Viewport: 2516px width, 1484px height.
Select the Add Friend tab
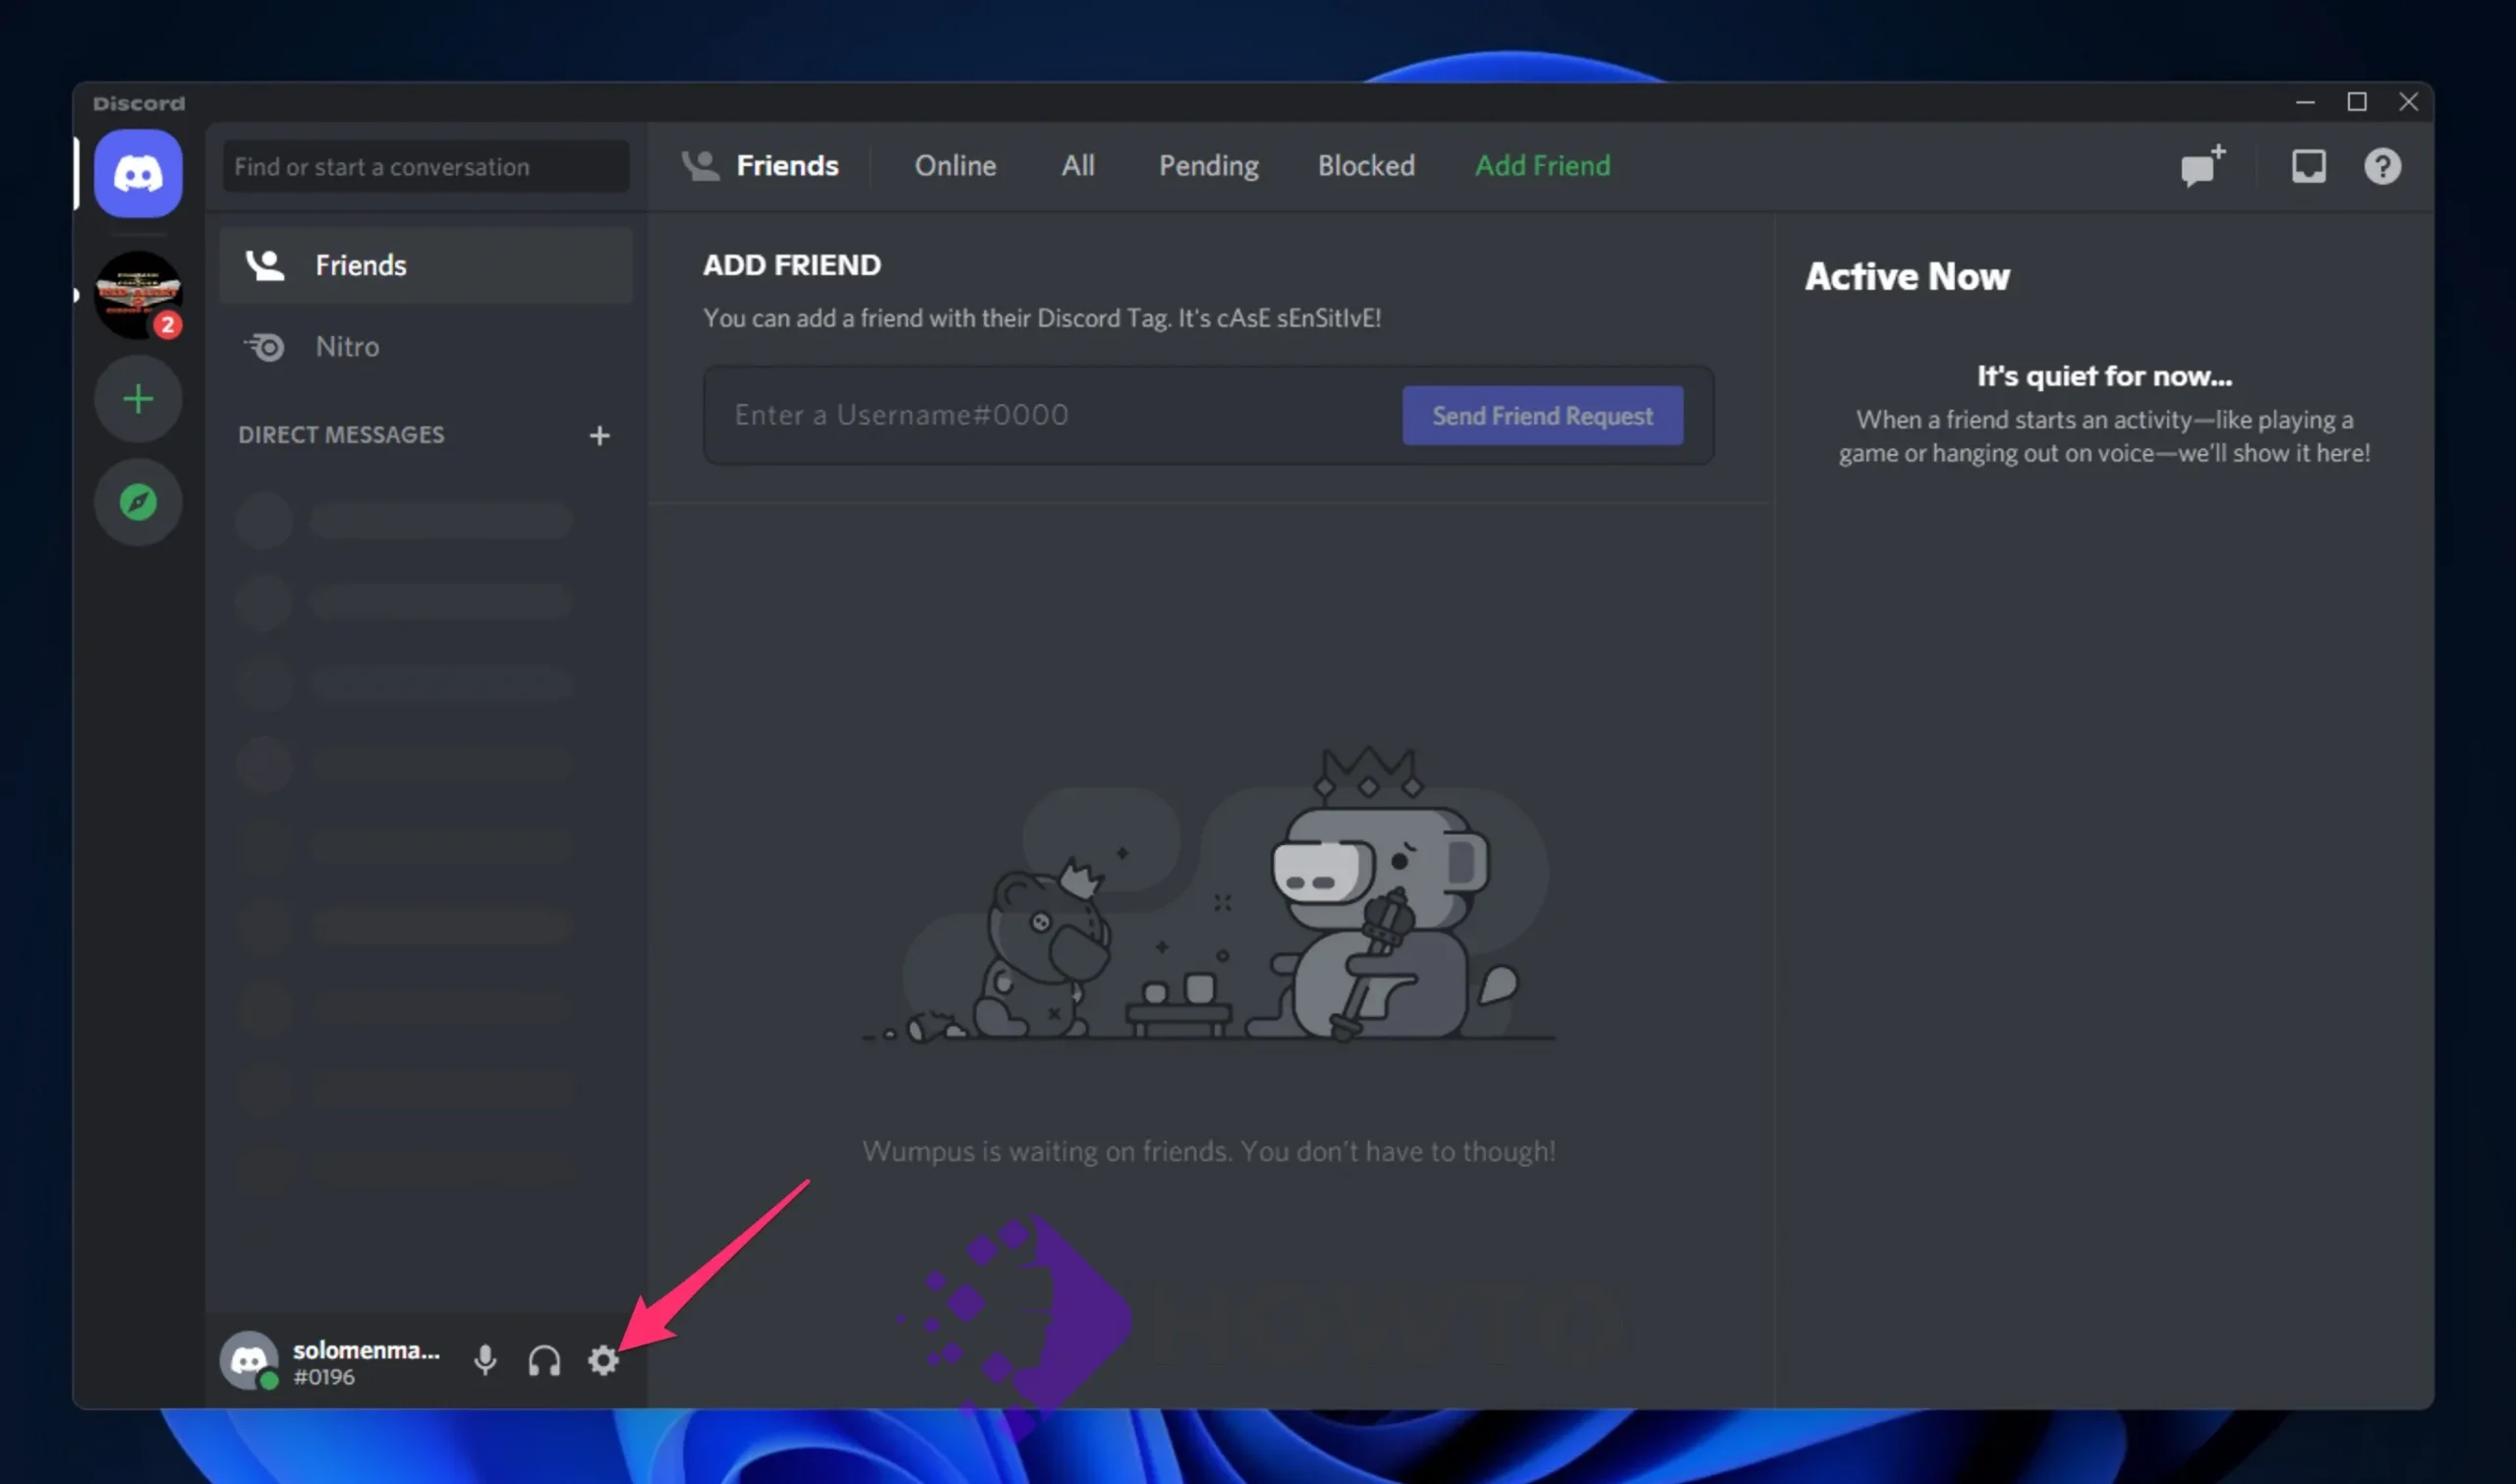[1543, 165]
